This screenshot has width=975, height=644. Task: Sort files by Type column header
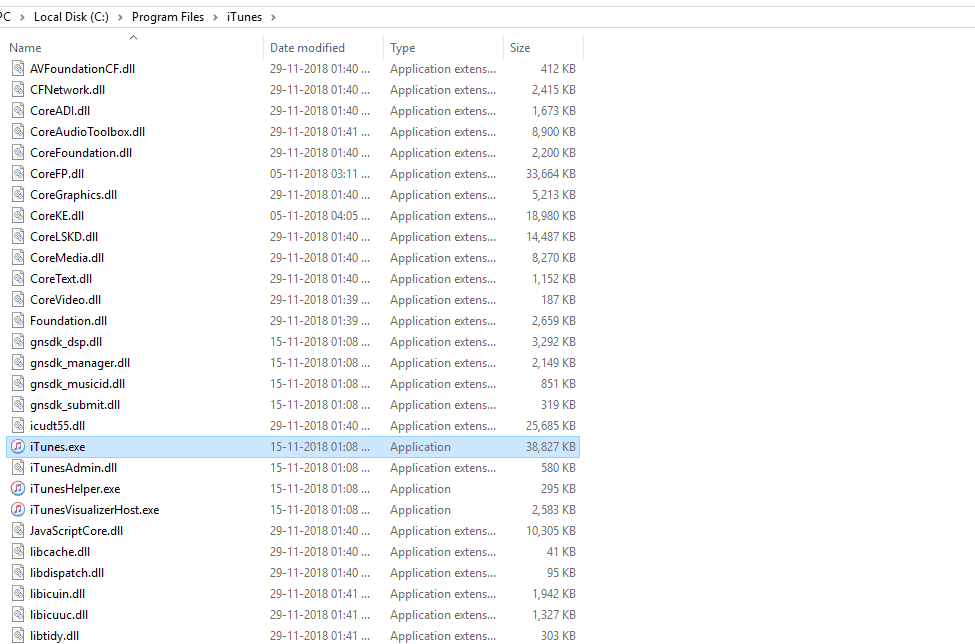point(443,47)
